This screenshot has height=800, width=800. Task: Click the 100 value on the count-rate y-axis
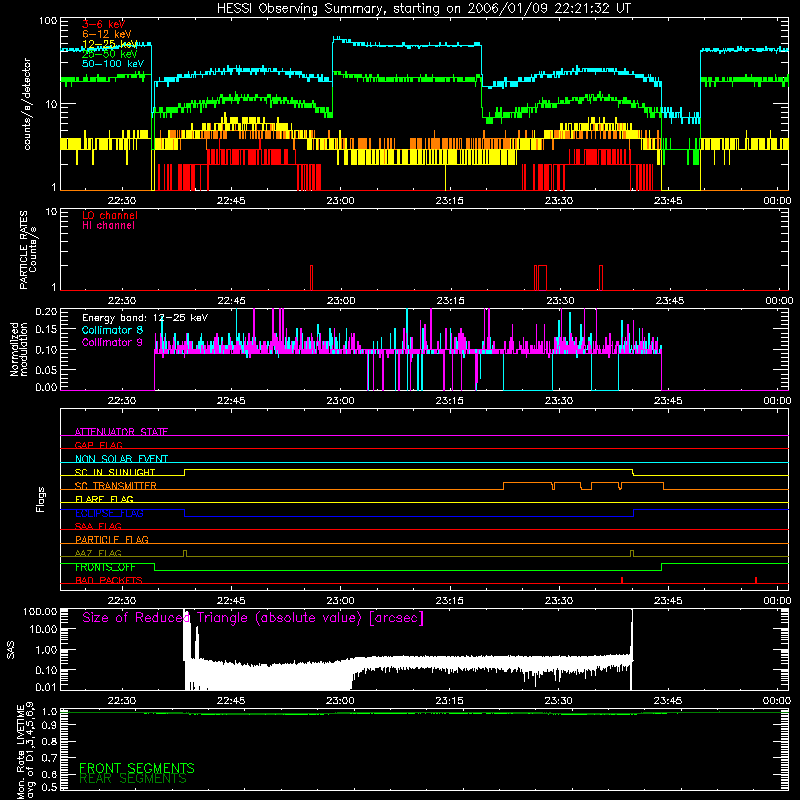48,21
